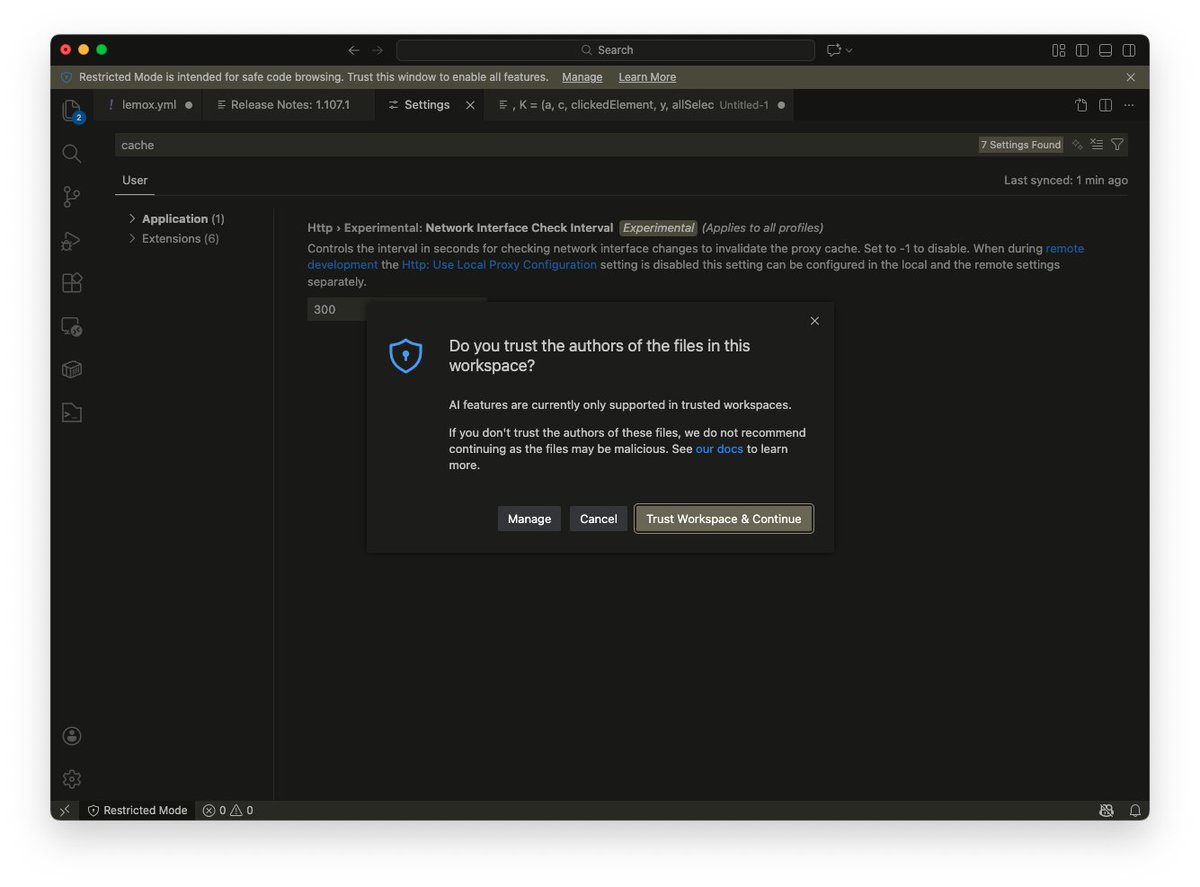Image resolution: width=1200 pixels, height=887 pixels.
Task: Go forward with the right arrow
Action: (x=377, y=50)
